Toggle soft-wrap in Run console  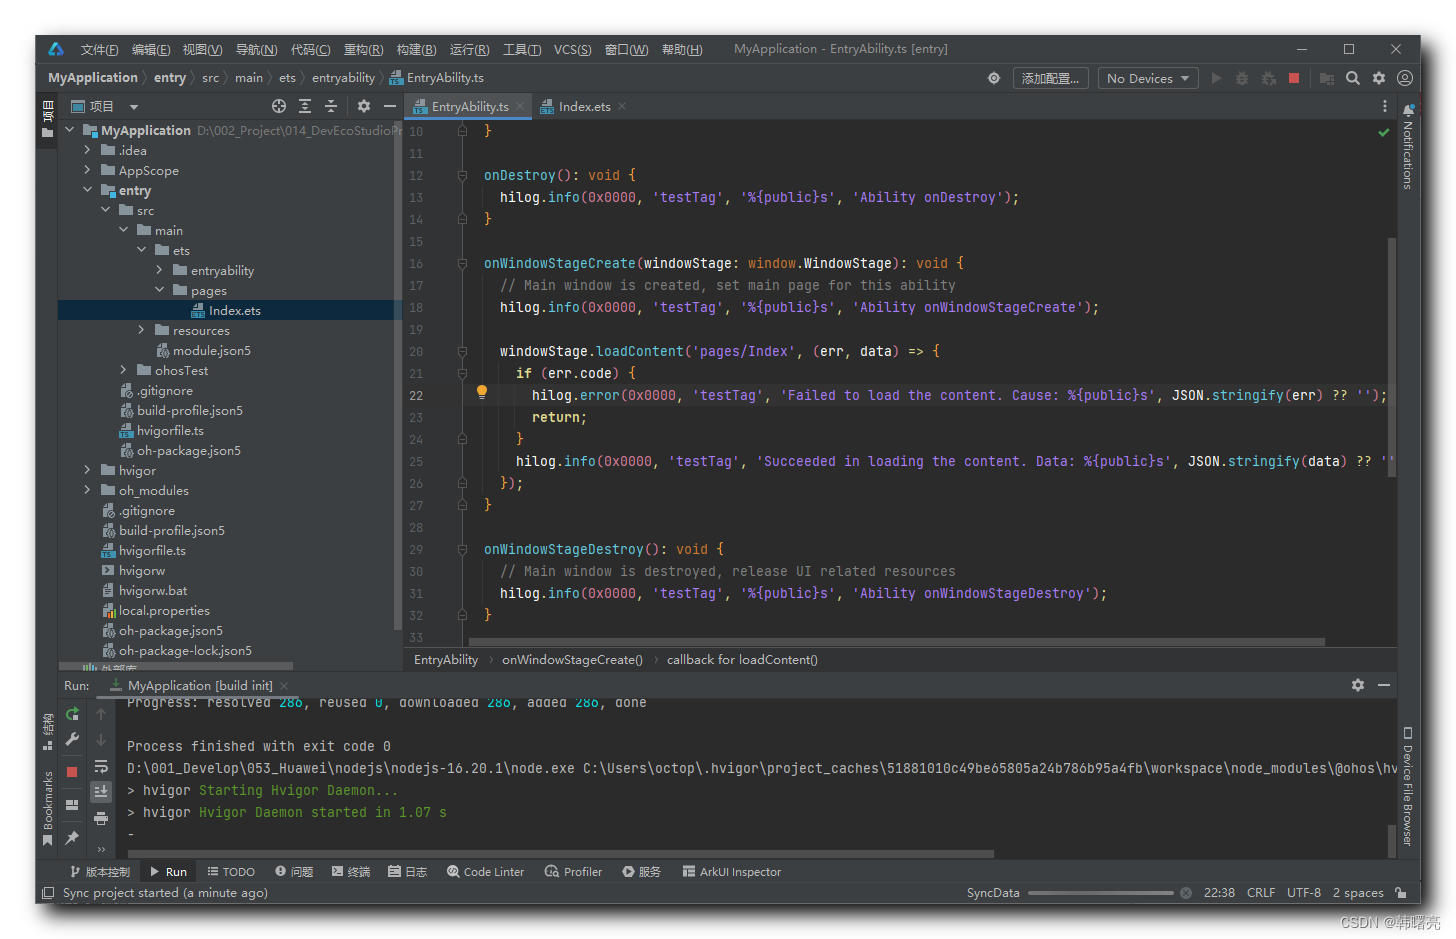coord(101,766)
